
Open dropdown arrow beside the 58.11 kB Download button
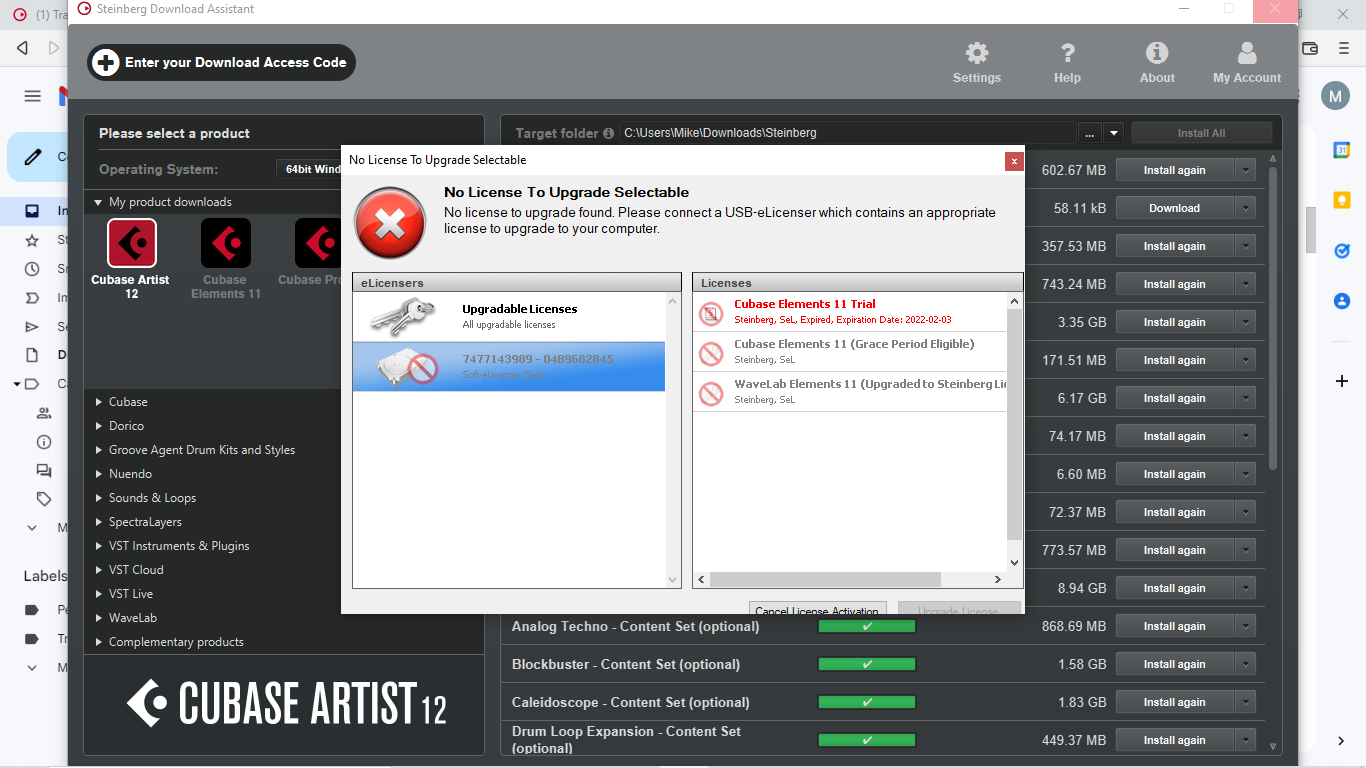pos(1245,208)
